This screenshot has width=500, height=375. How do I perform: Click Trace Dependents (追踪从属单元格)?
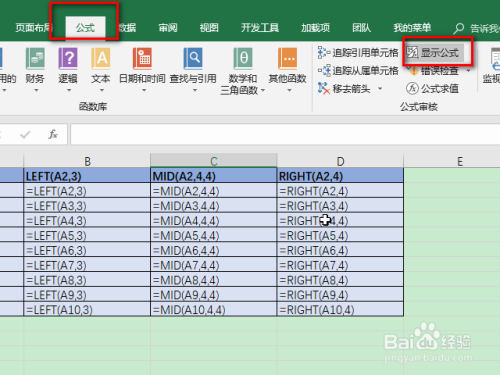pos(358,71)
